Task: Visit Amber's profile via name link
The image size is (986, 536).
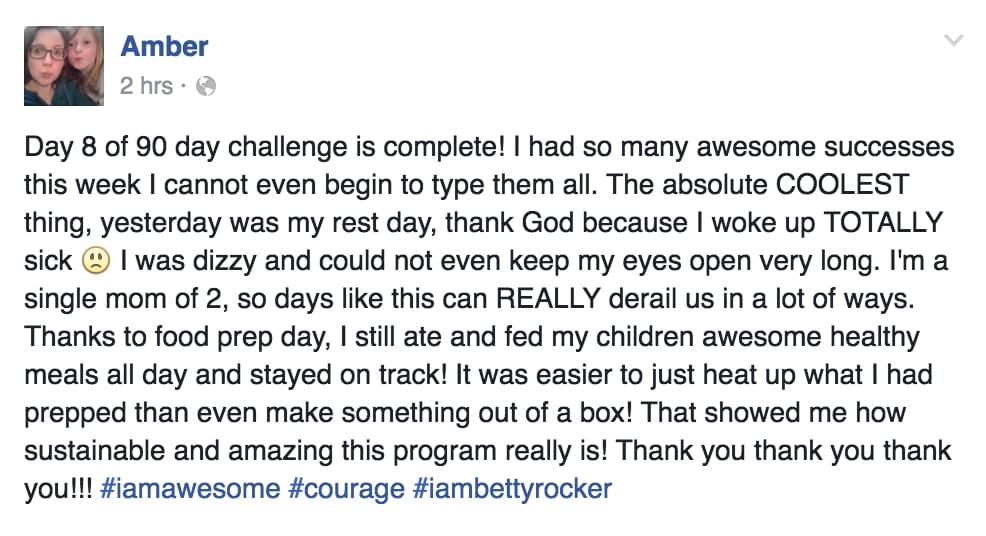Action: click(164, 46)
